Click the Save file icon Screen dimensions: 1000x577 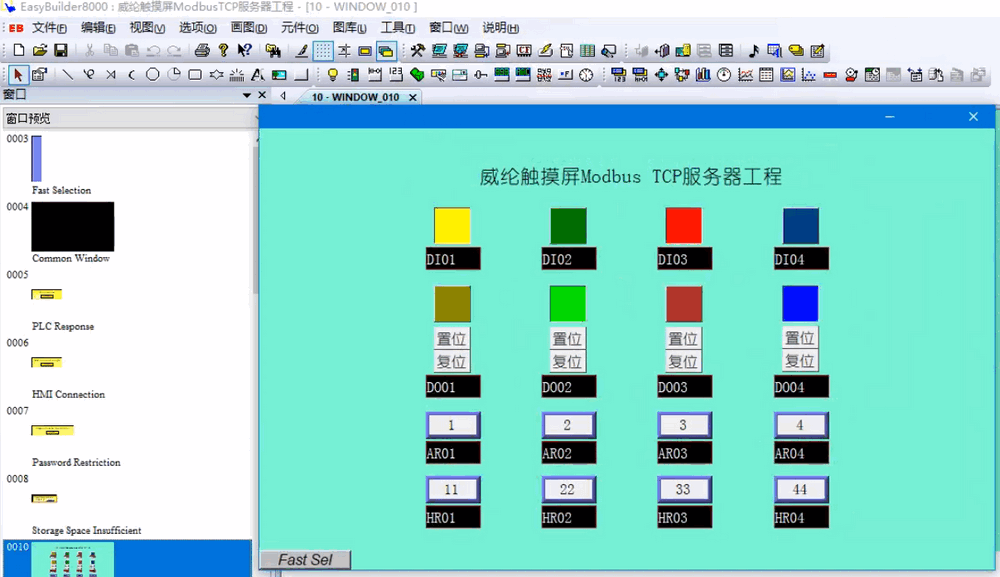click(61, 50)
